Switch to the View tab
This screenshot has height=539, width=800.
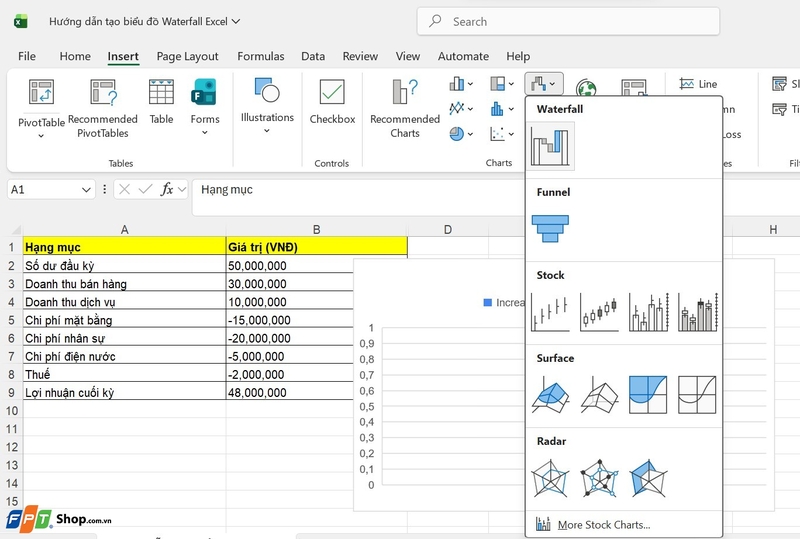(x=408, y=56)
